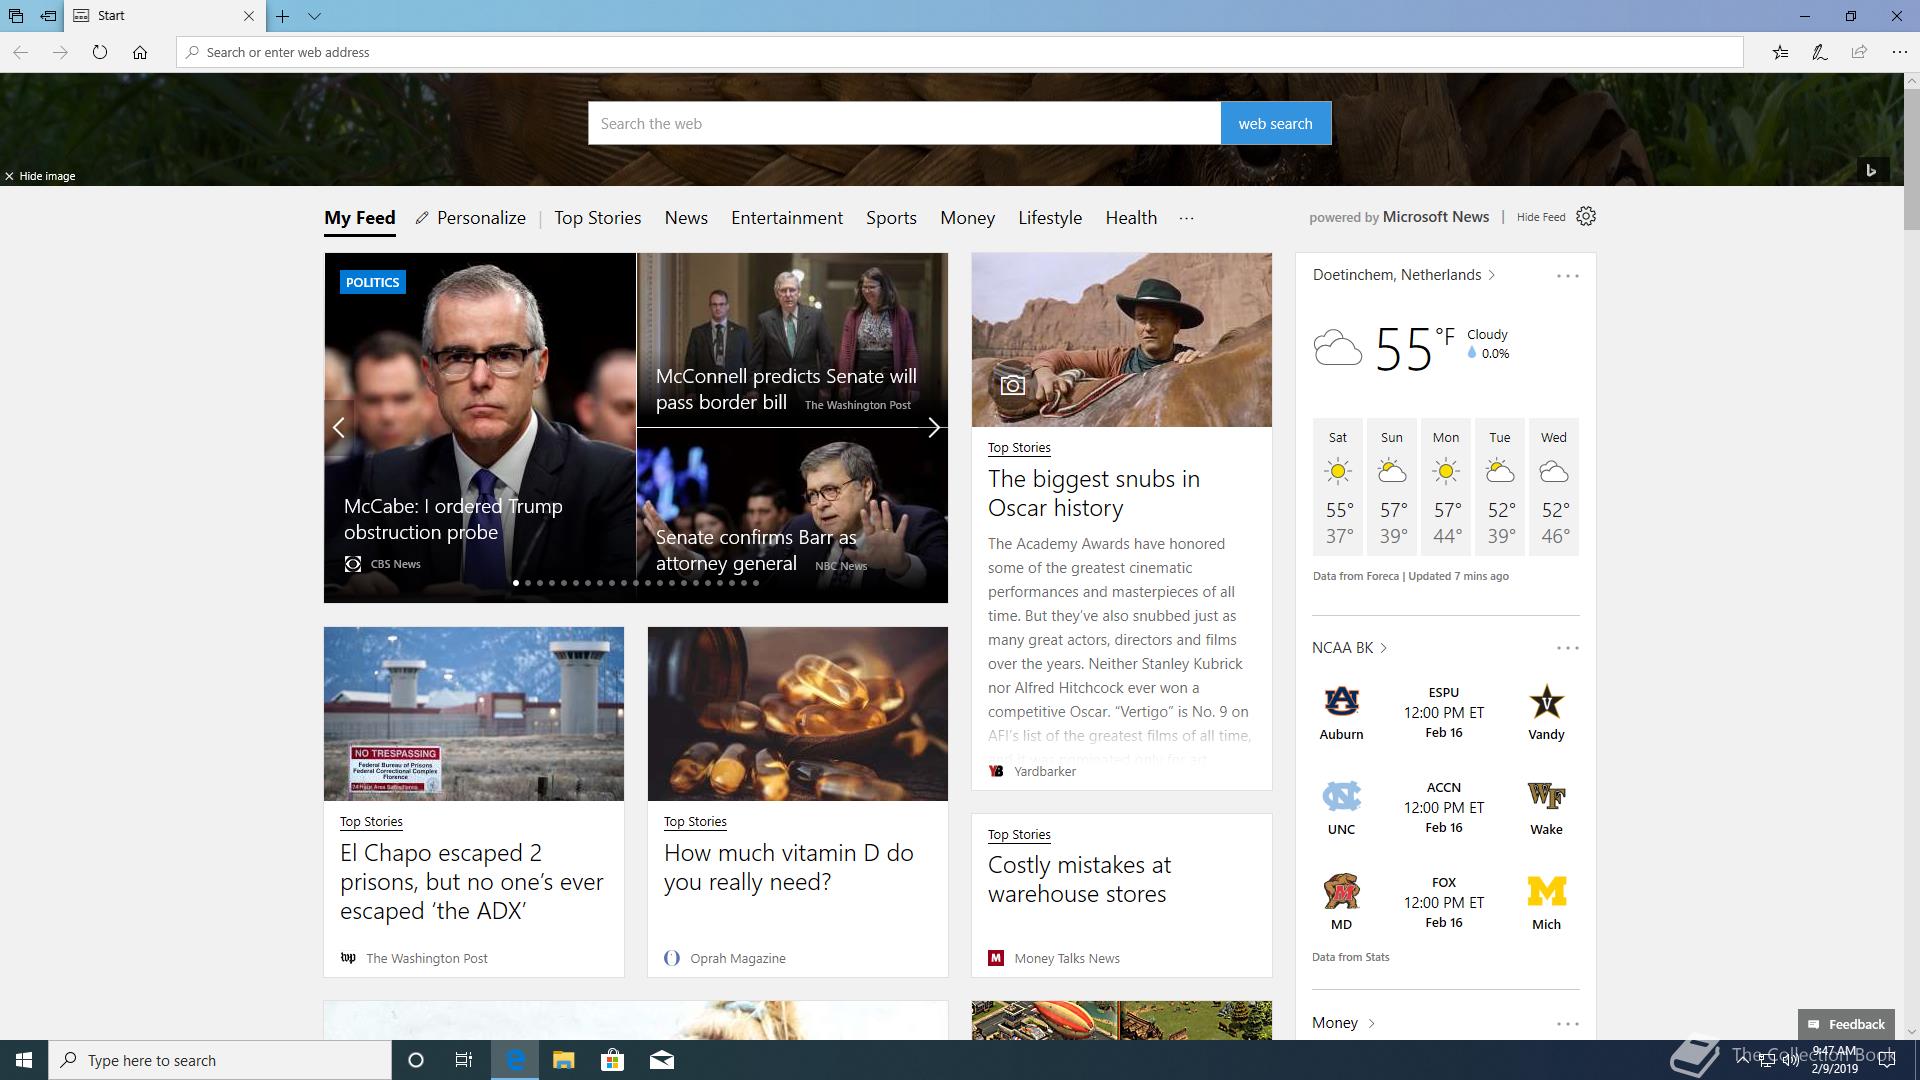Expand the Money card section
Image resolution: width=1920 pixels, height=1080 pixels.
click(x=1343, y=1023)
